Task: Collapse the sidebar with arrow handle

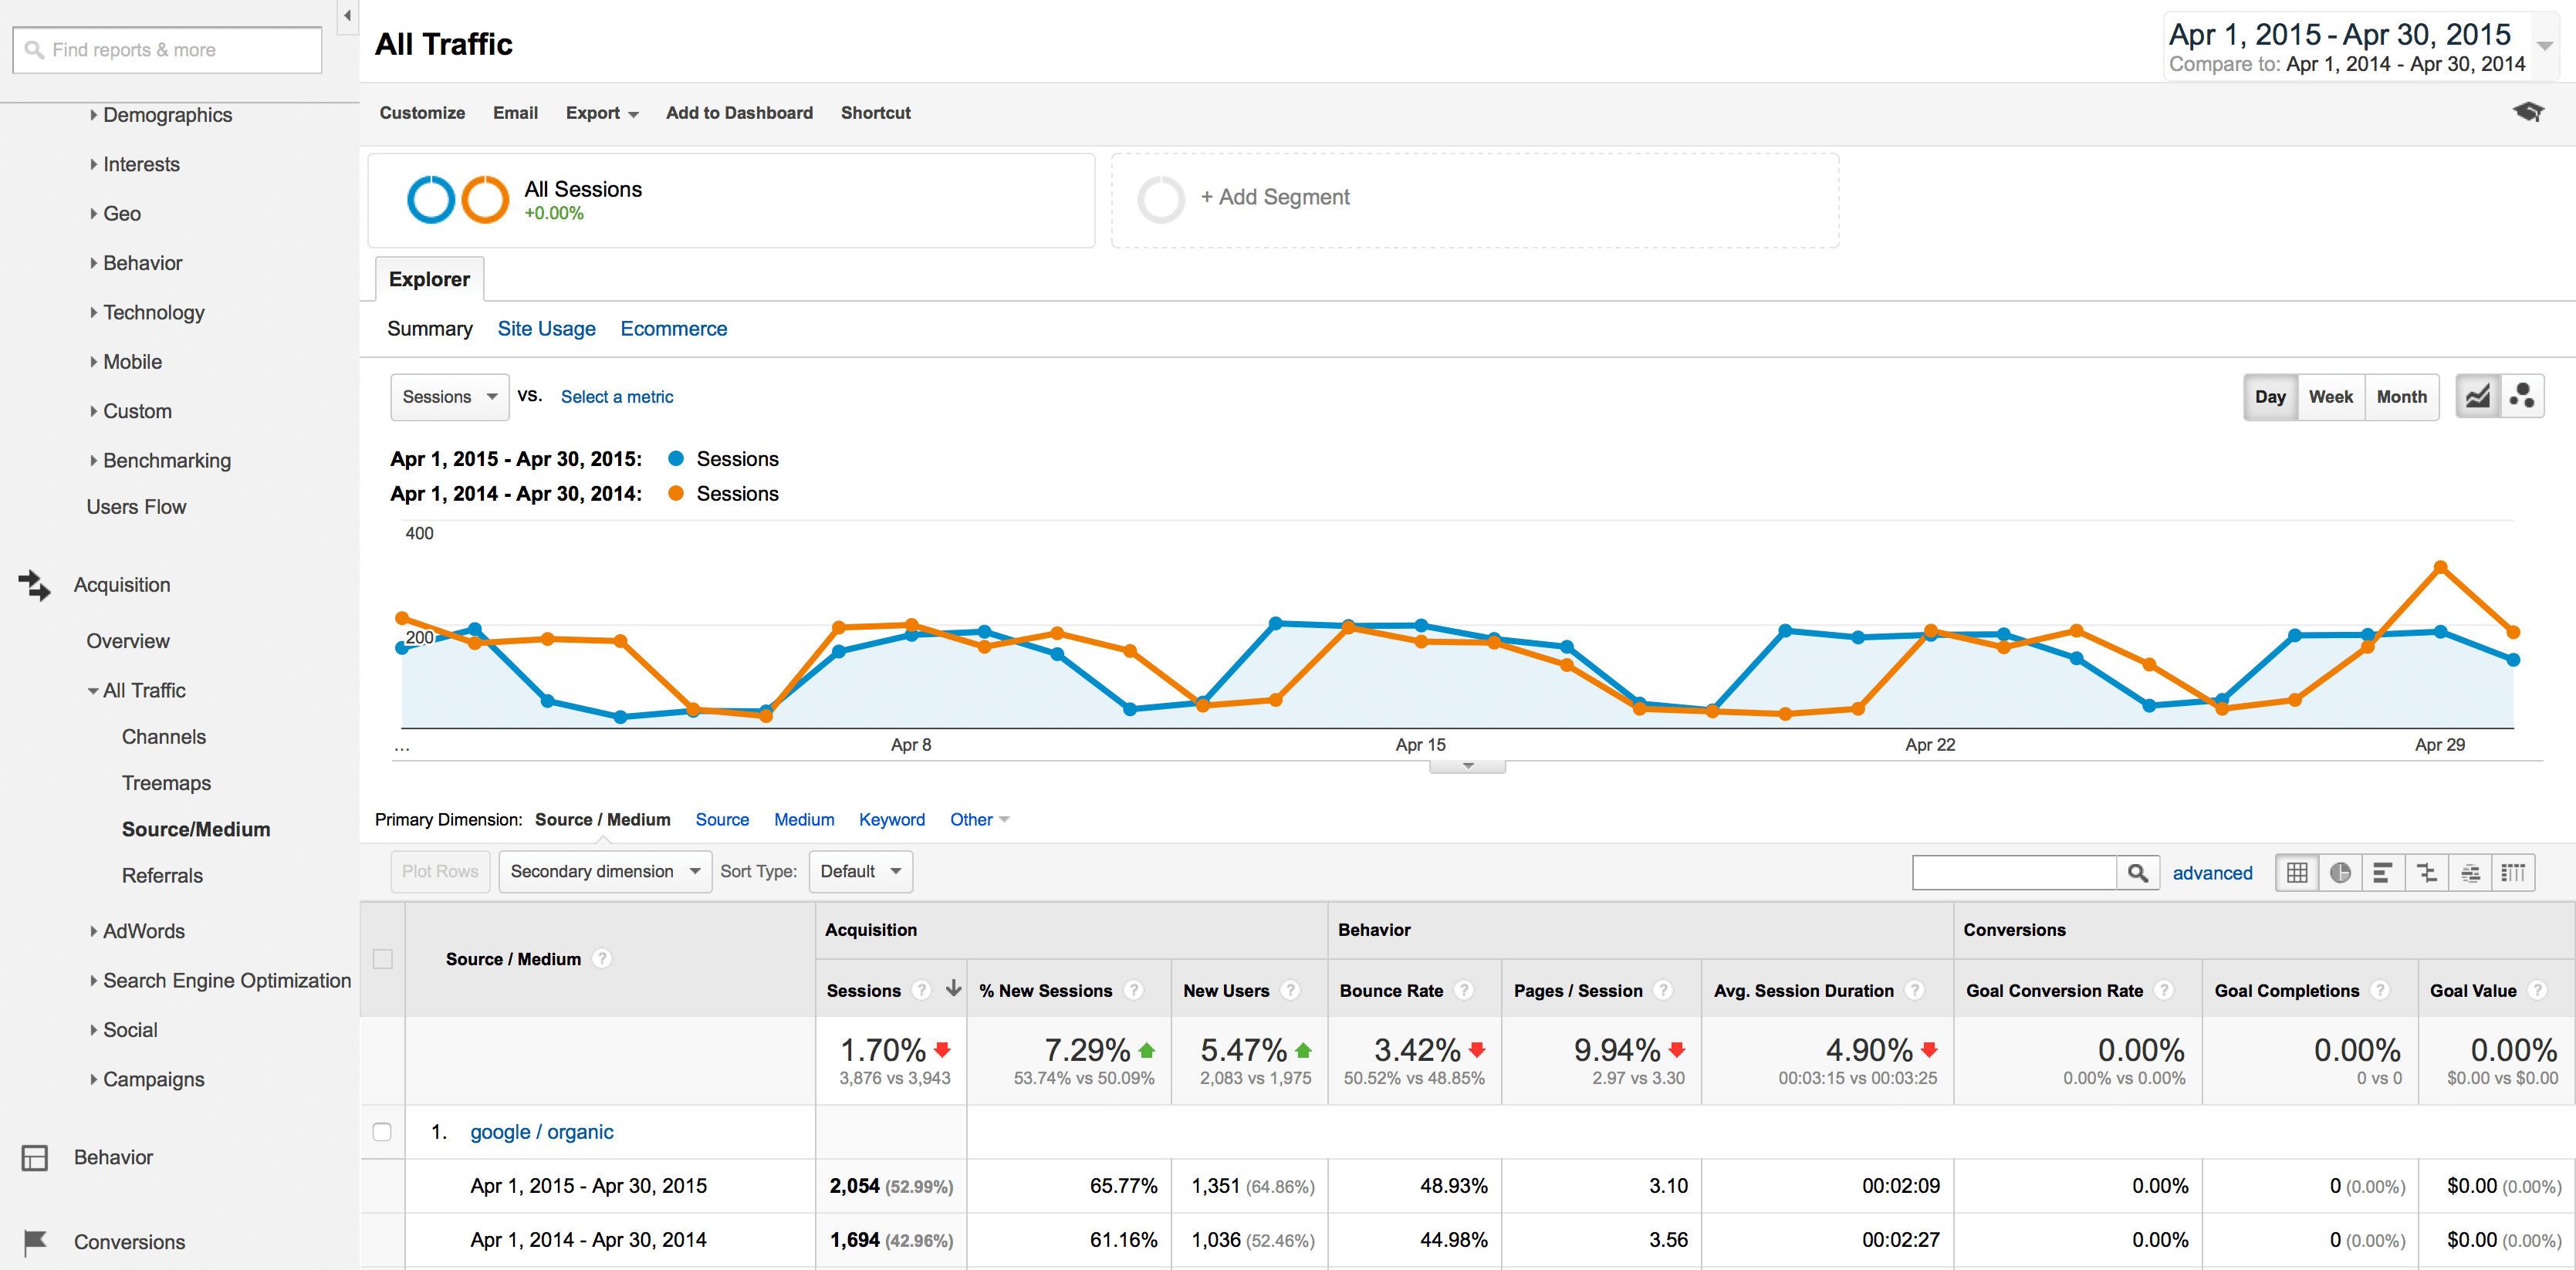Action: (347, 16)
